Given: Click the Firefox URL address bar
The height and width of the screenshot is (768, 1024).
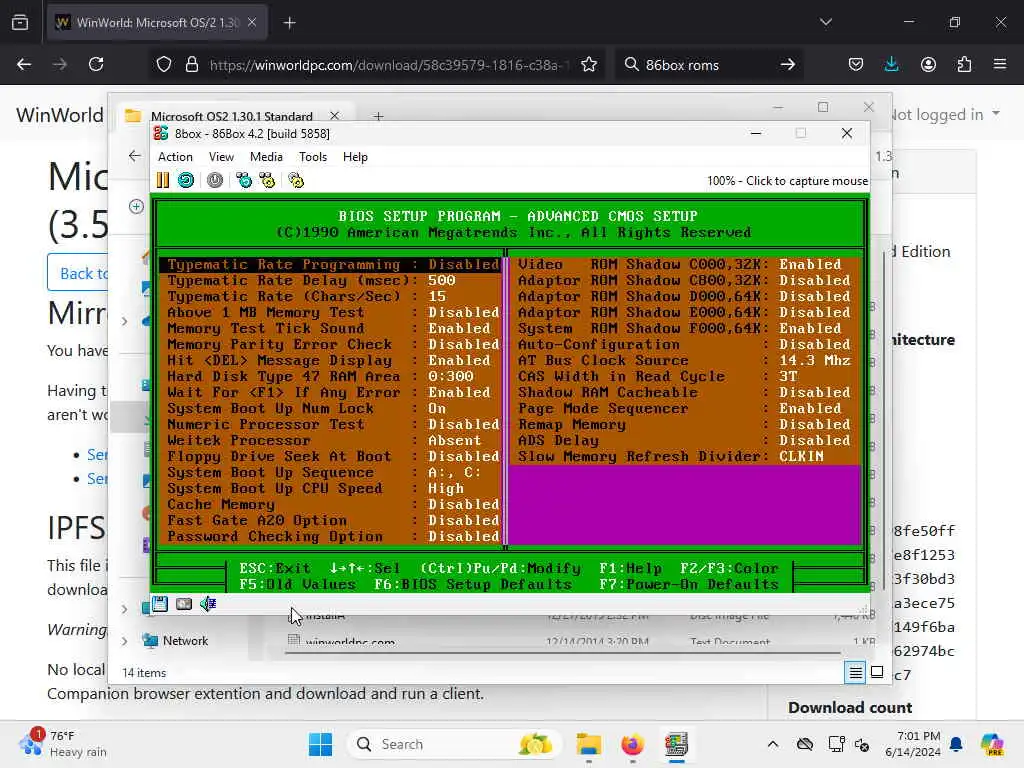Looking at the screenshot, I should (389, 65).
